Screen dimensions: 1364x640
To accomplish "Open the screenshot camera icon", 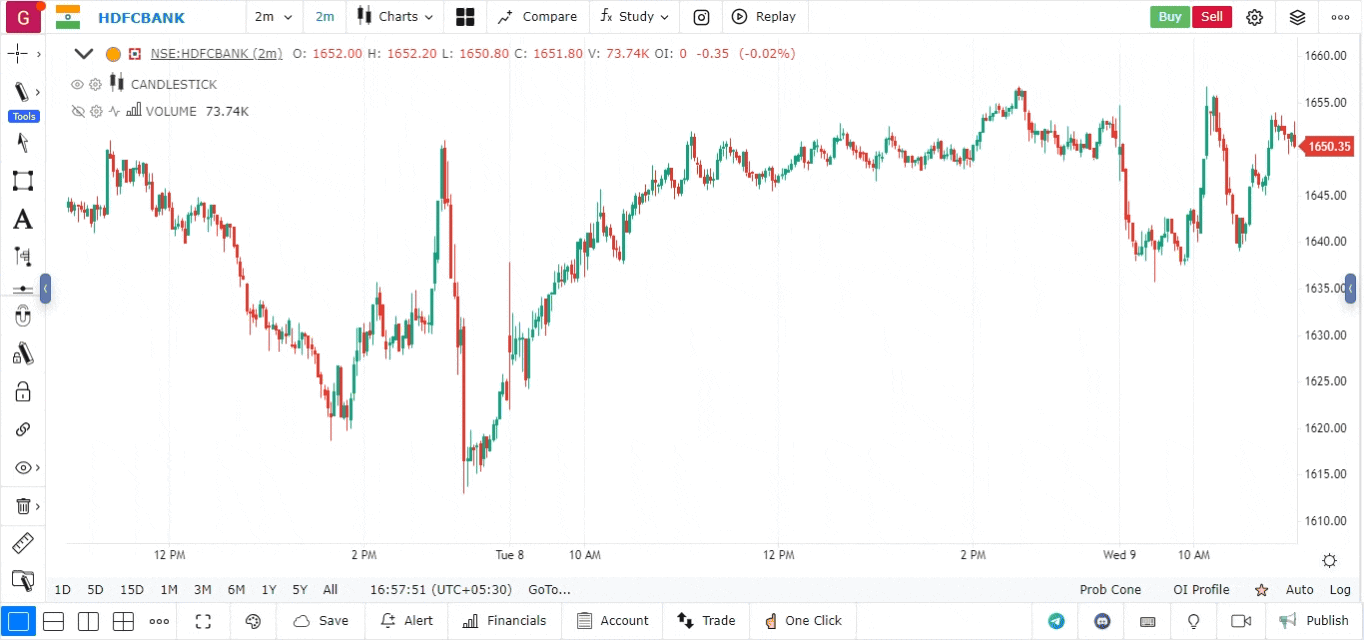I will tap(702, 17).
